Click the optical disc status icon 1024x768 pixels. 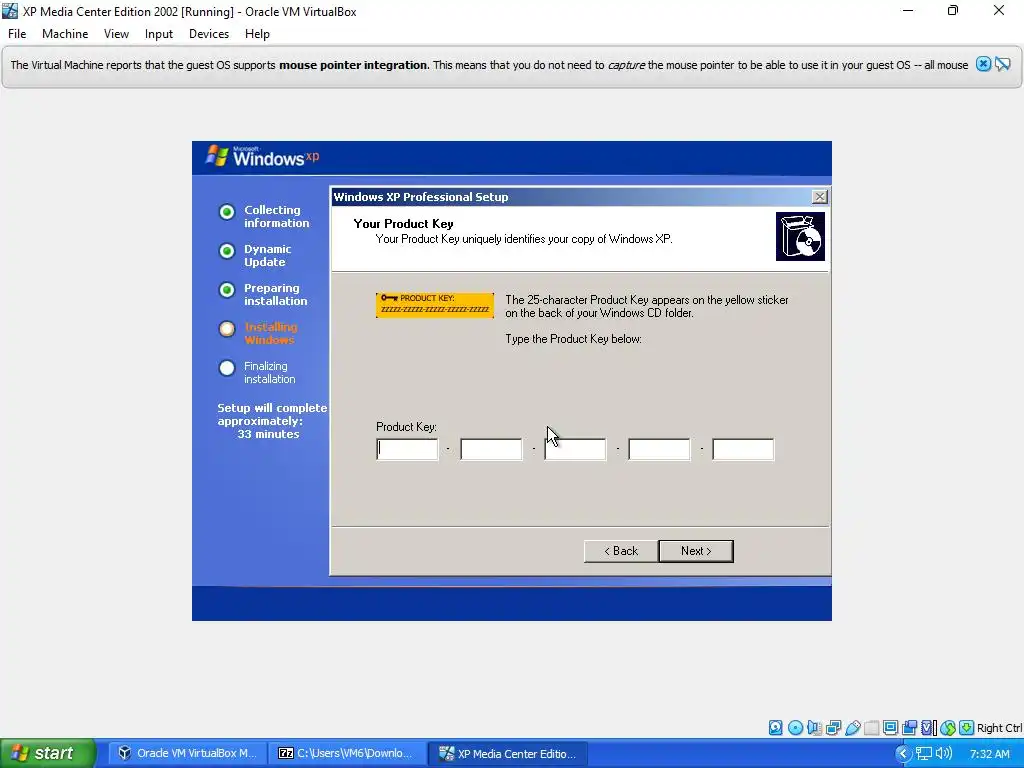(795, 728)
